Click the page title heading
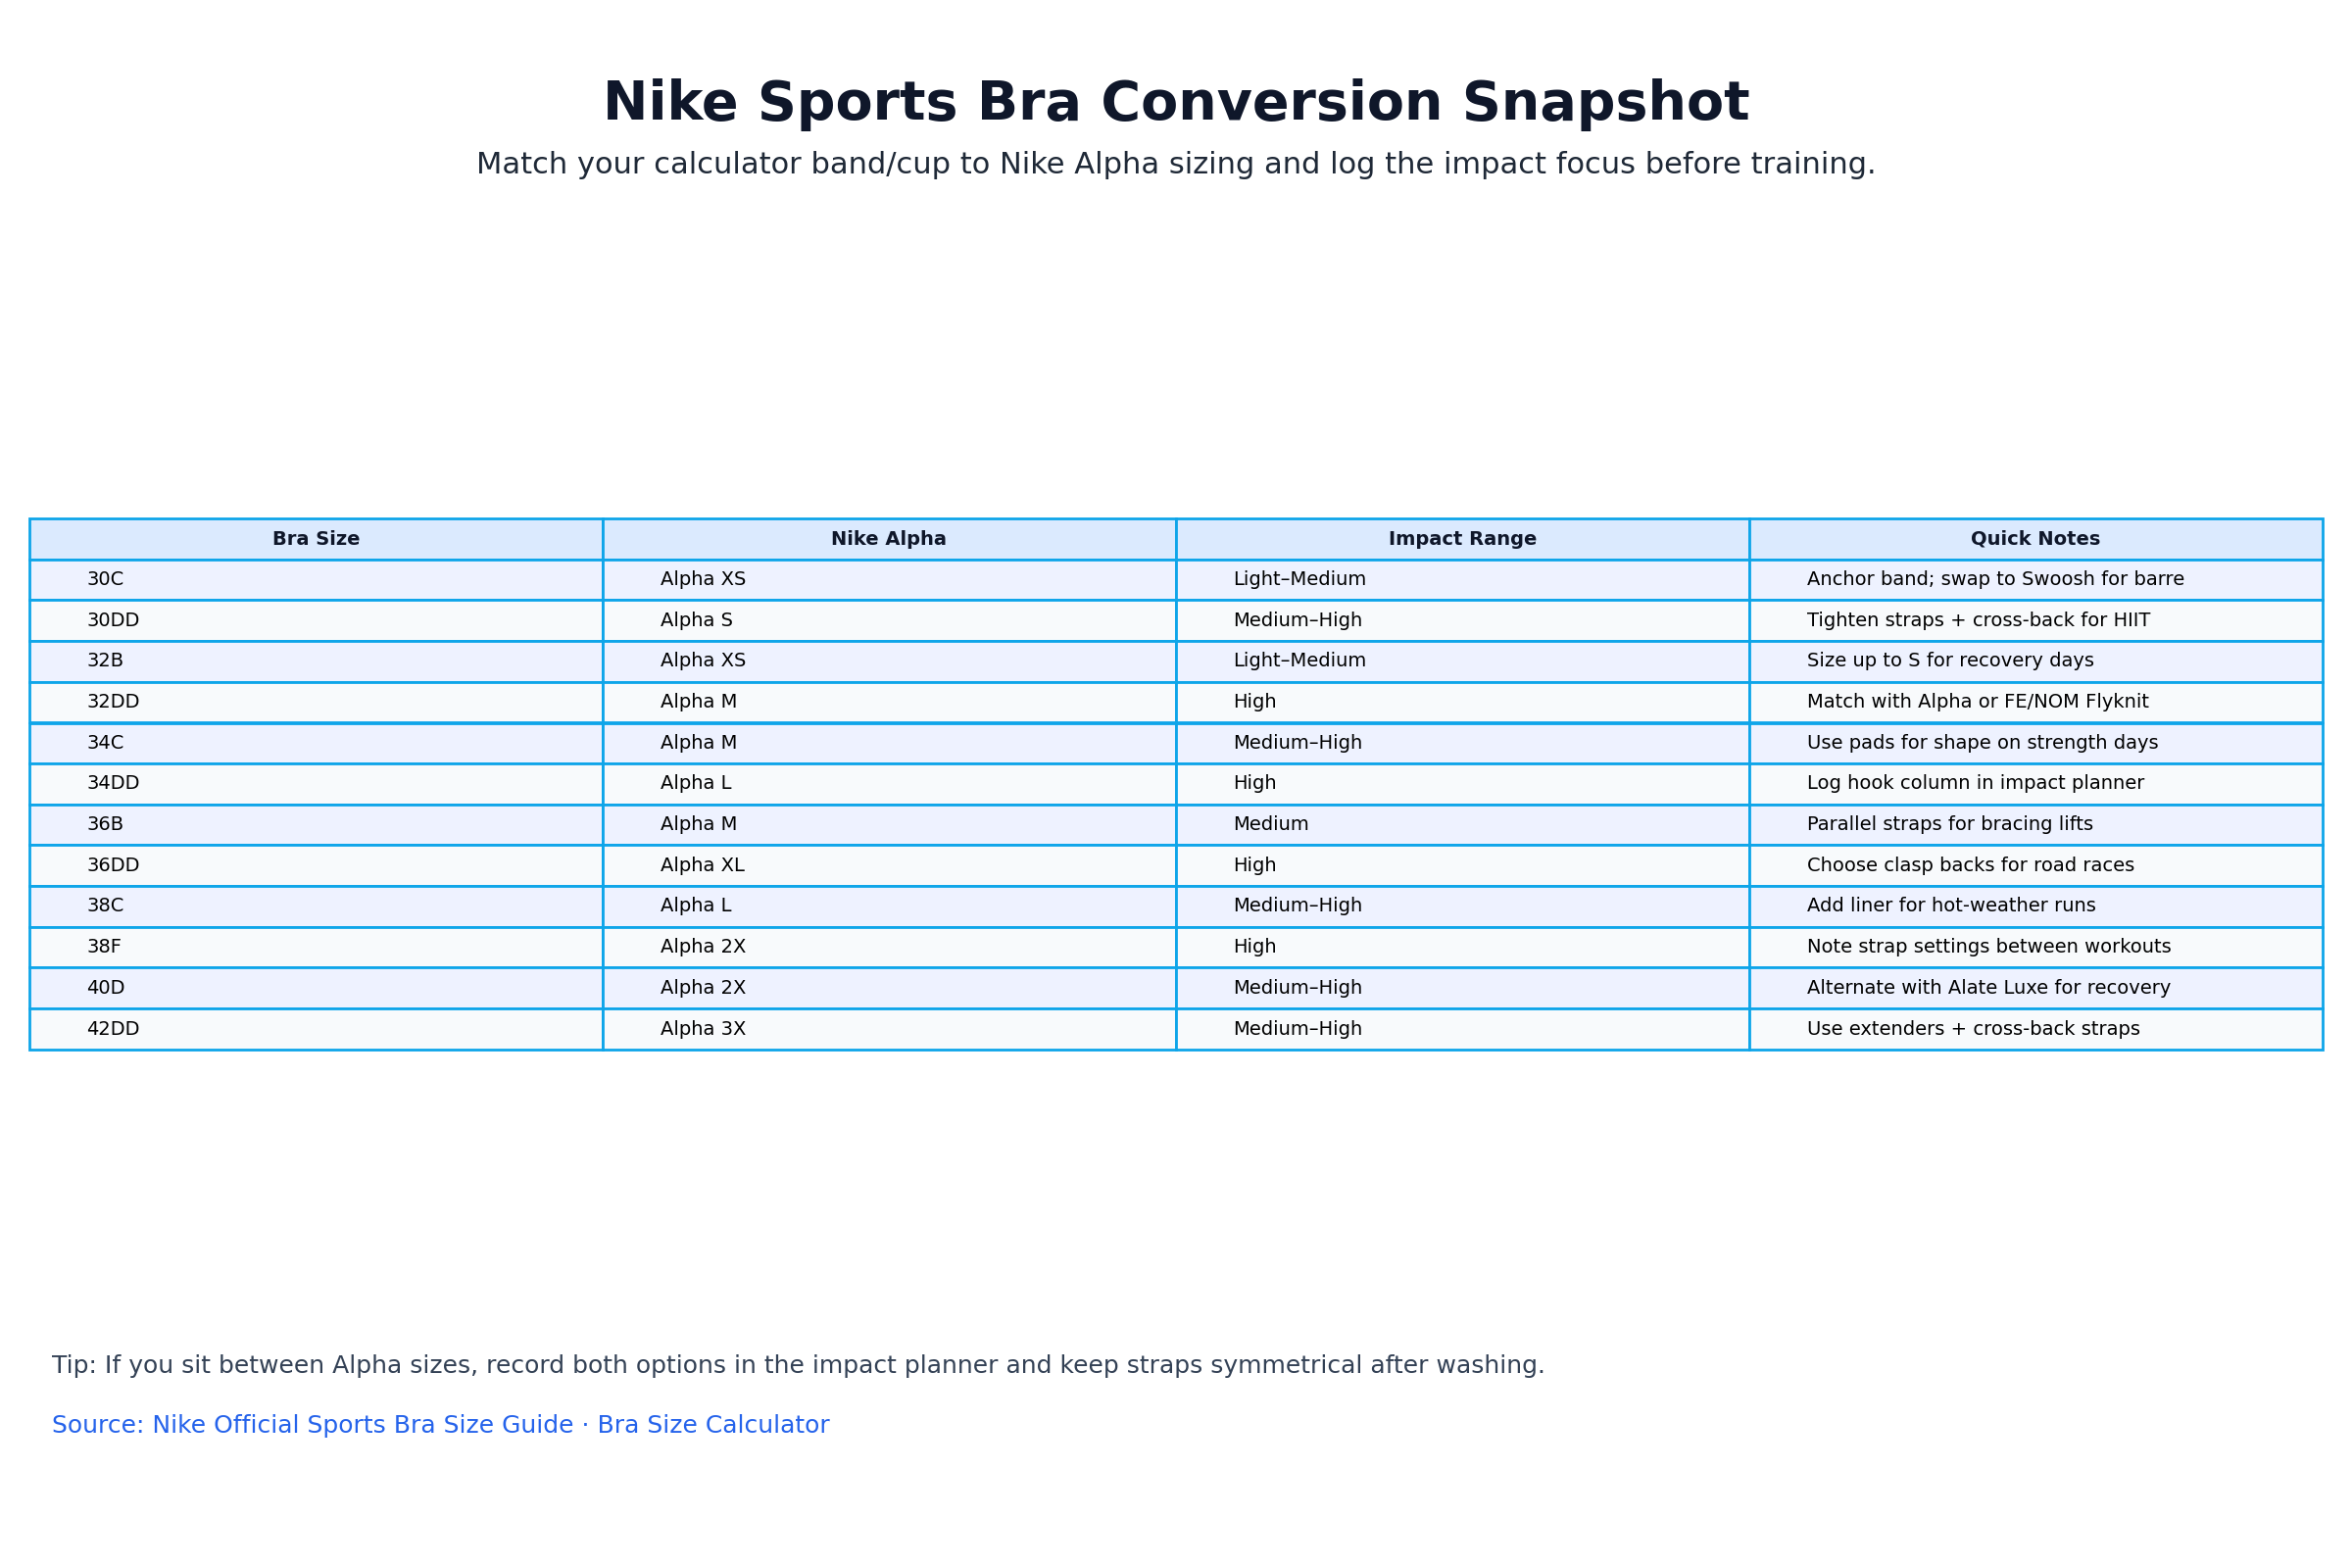 click(1176, 103)
